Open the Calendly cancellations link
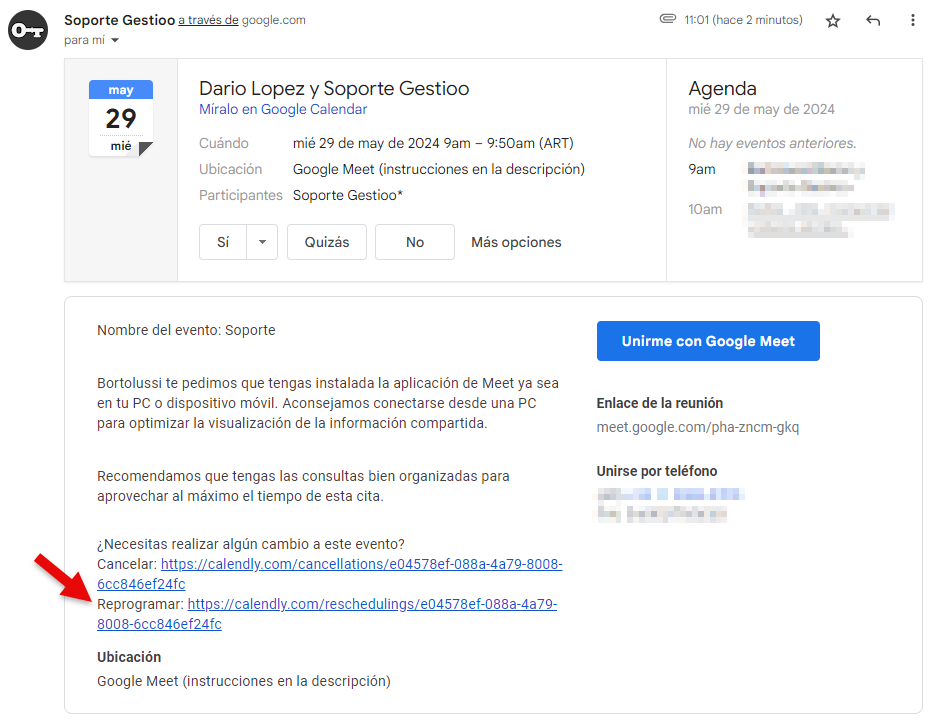This screenshot has width=935, height=723. coord(330,574)
